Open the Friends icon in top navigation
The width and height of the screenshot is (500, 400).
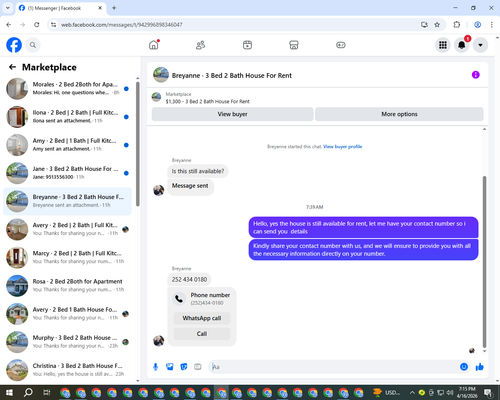click(200, 45)
